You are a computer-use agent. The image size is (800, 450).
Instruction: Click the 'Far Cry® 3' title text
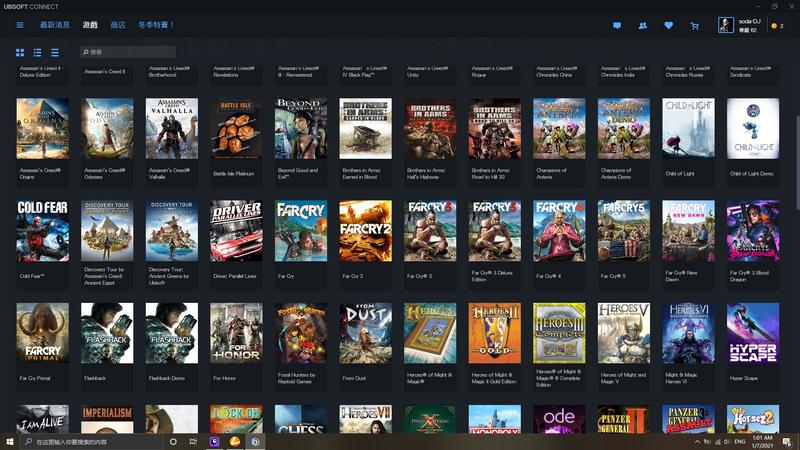click(x=419, y=276)
